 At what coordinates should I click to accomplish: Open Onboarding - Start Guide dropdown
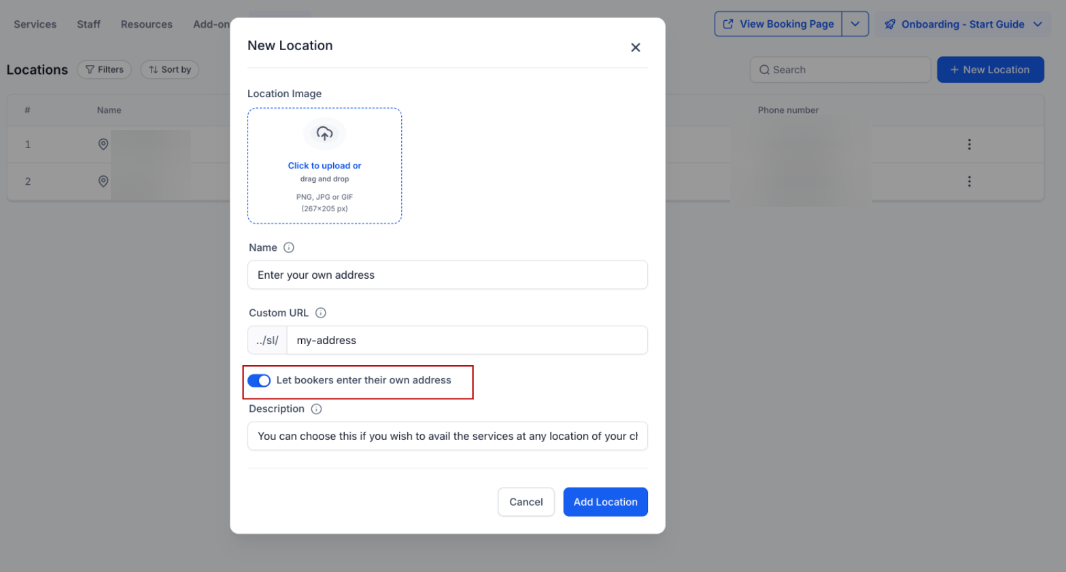962,24
